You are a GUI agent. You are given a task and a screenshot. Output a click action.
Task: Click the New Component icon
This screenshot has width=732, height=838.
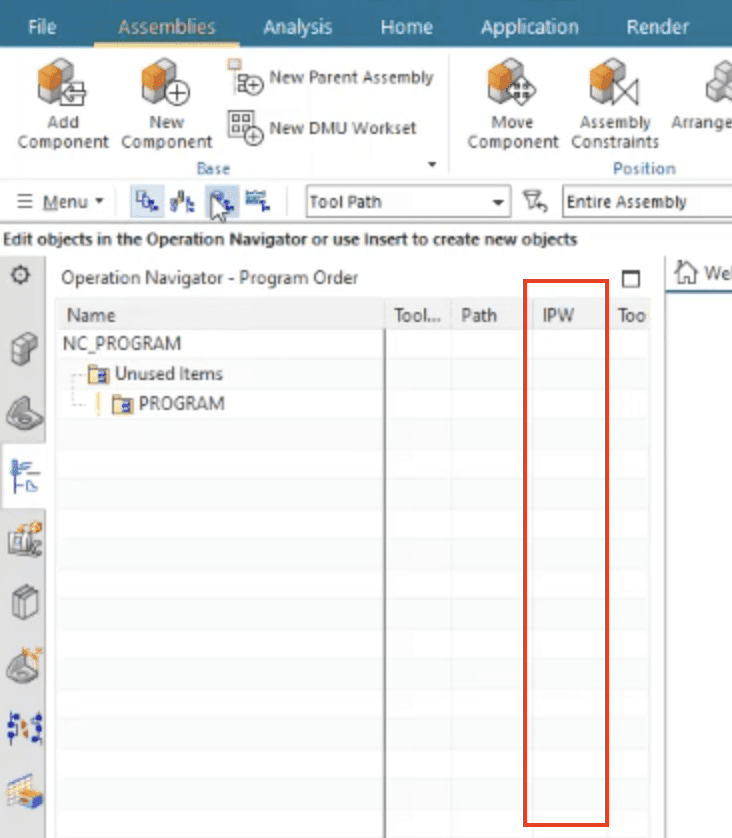(166, 83)
